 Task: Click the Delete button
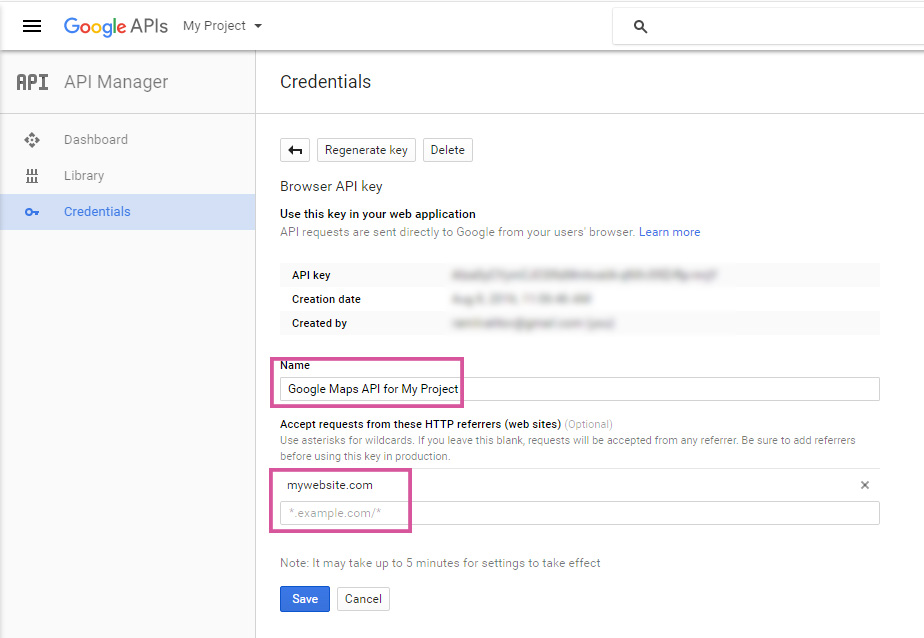[x=447, y=150]
